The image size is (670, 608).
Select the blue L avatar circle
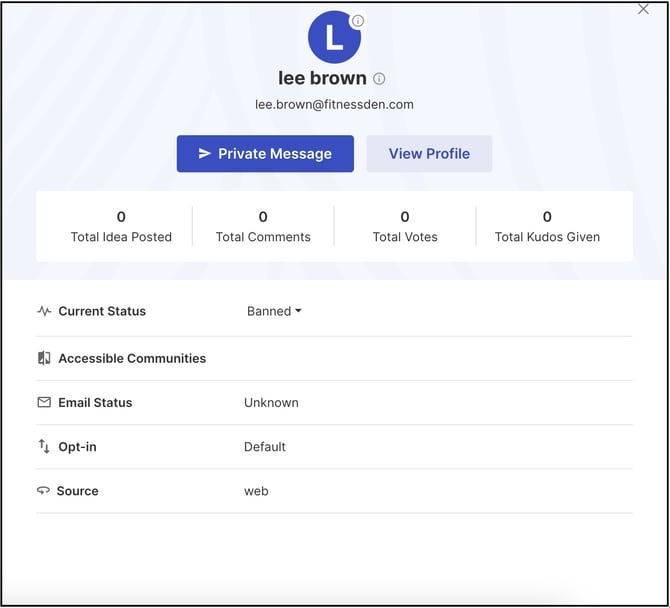point(333,38)
